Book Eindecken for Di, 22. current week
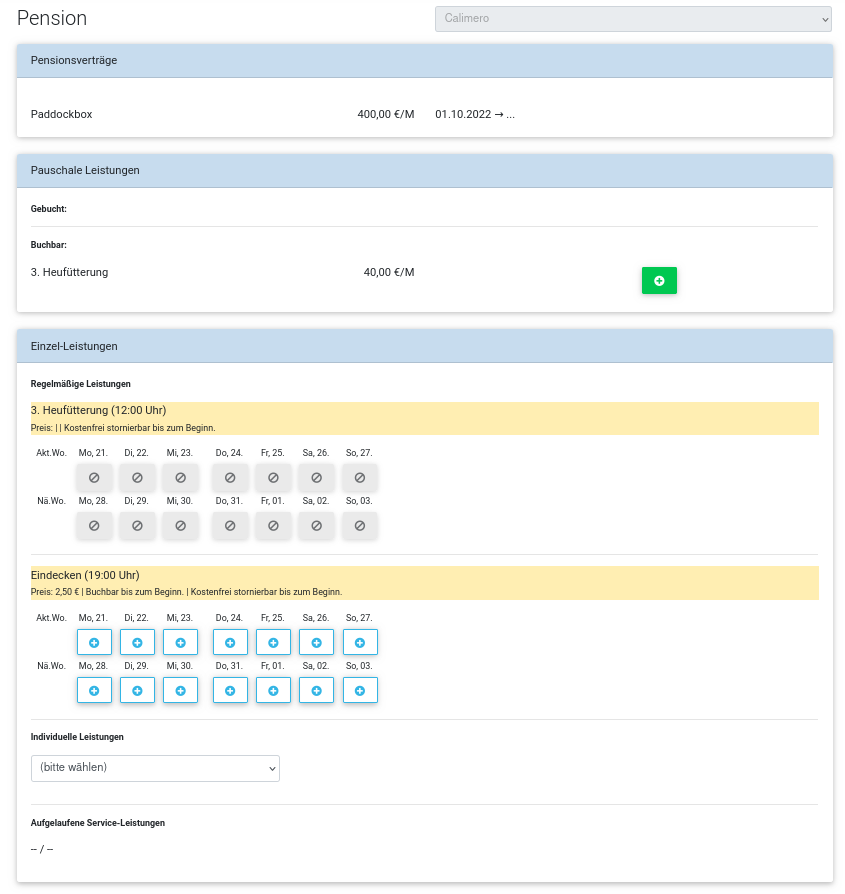Image resolution: width=845 pixels, height=894 pixels. pyautogui.click(x=137, y=642)
